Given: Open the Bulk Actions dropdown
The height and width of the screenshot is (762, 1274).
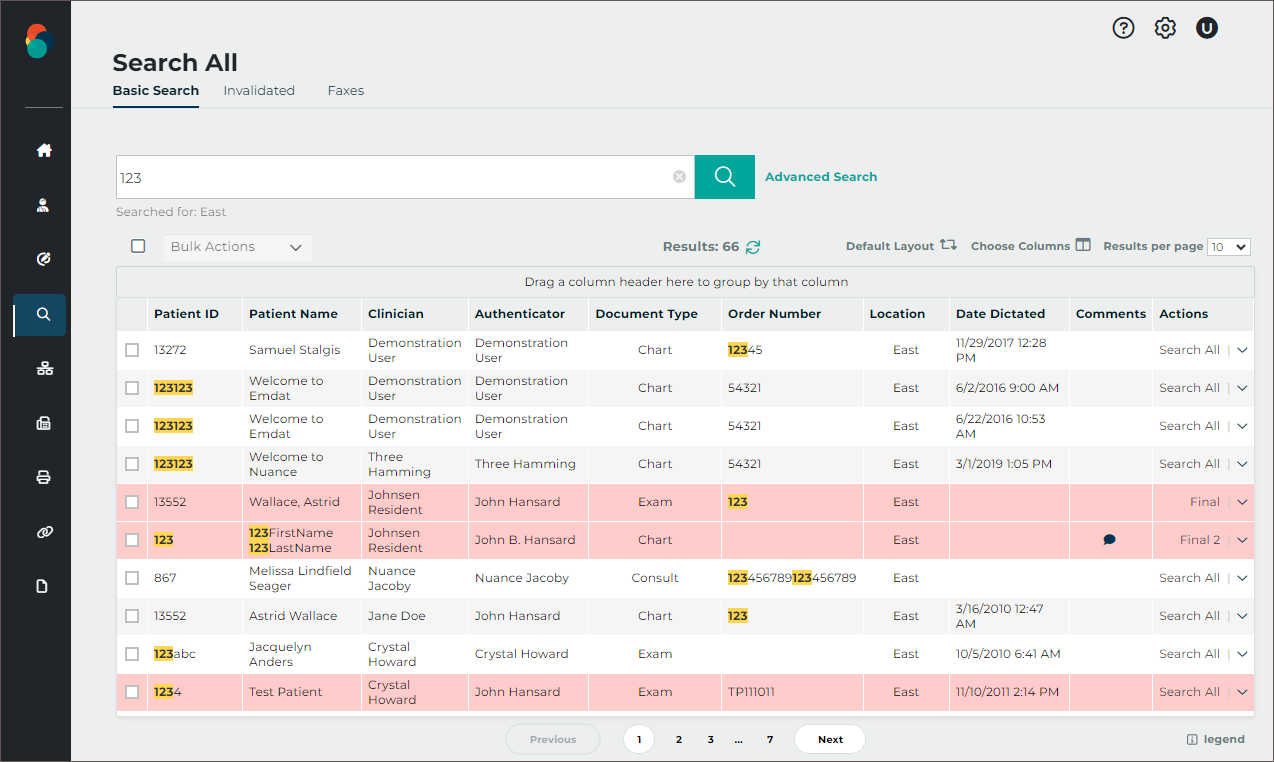Looking at the screenshot, I should [x=237, y=247].
